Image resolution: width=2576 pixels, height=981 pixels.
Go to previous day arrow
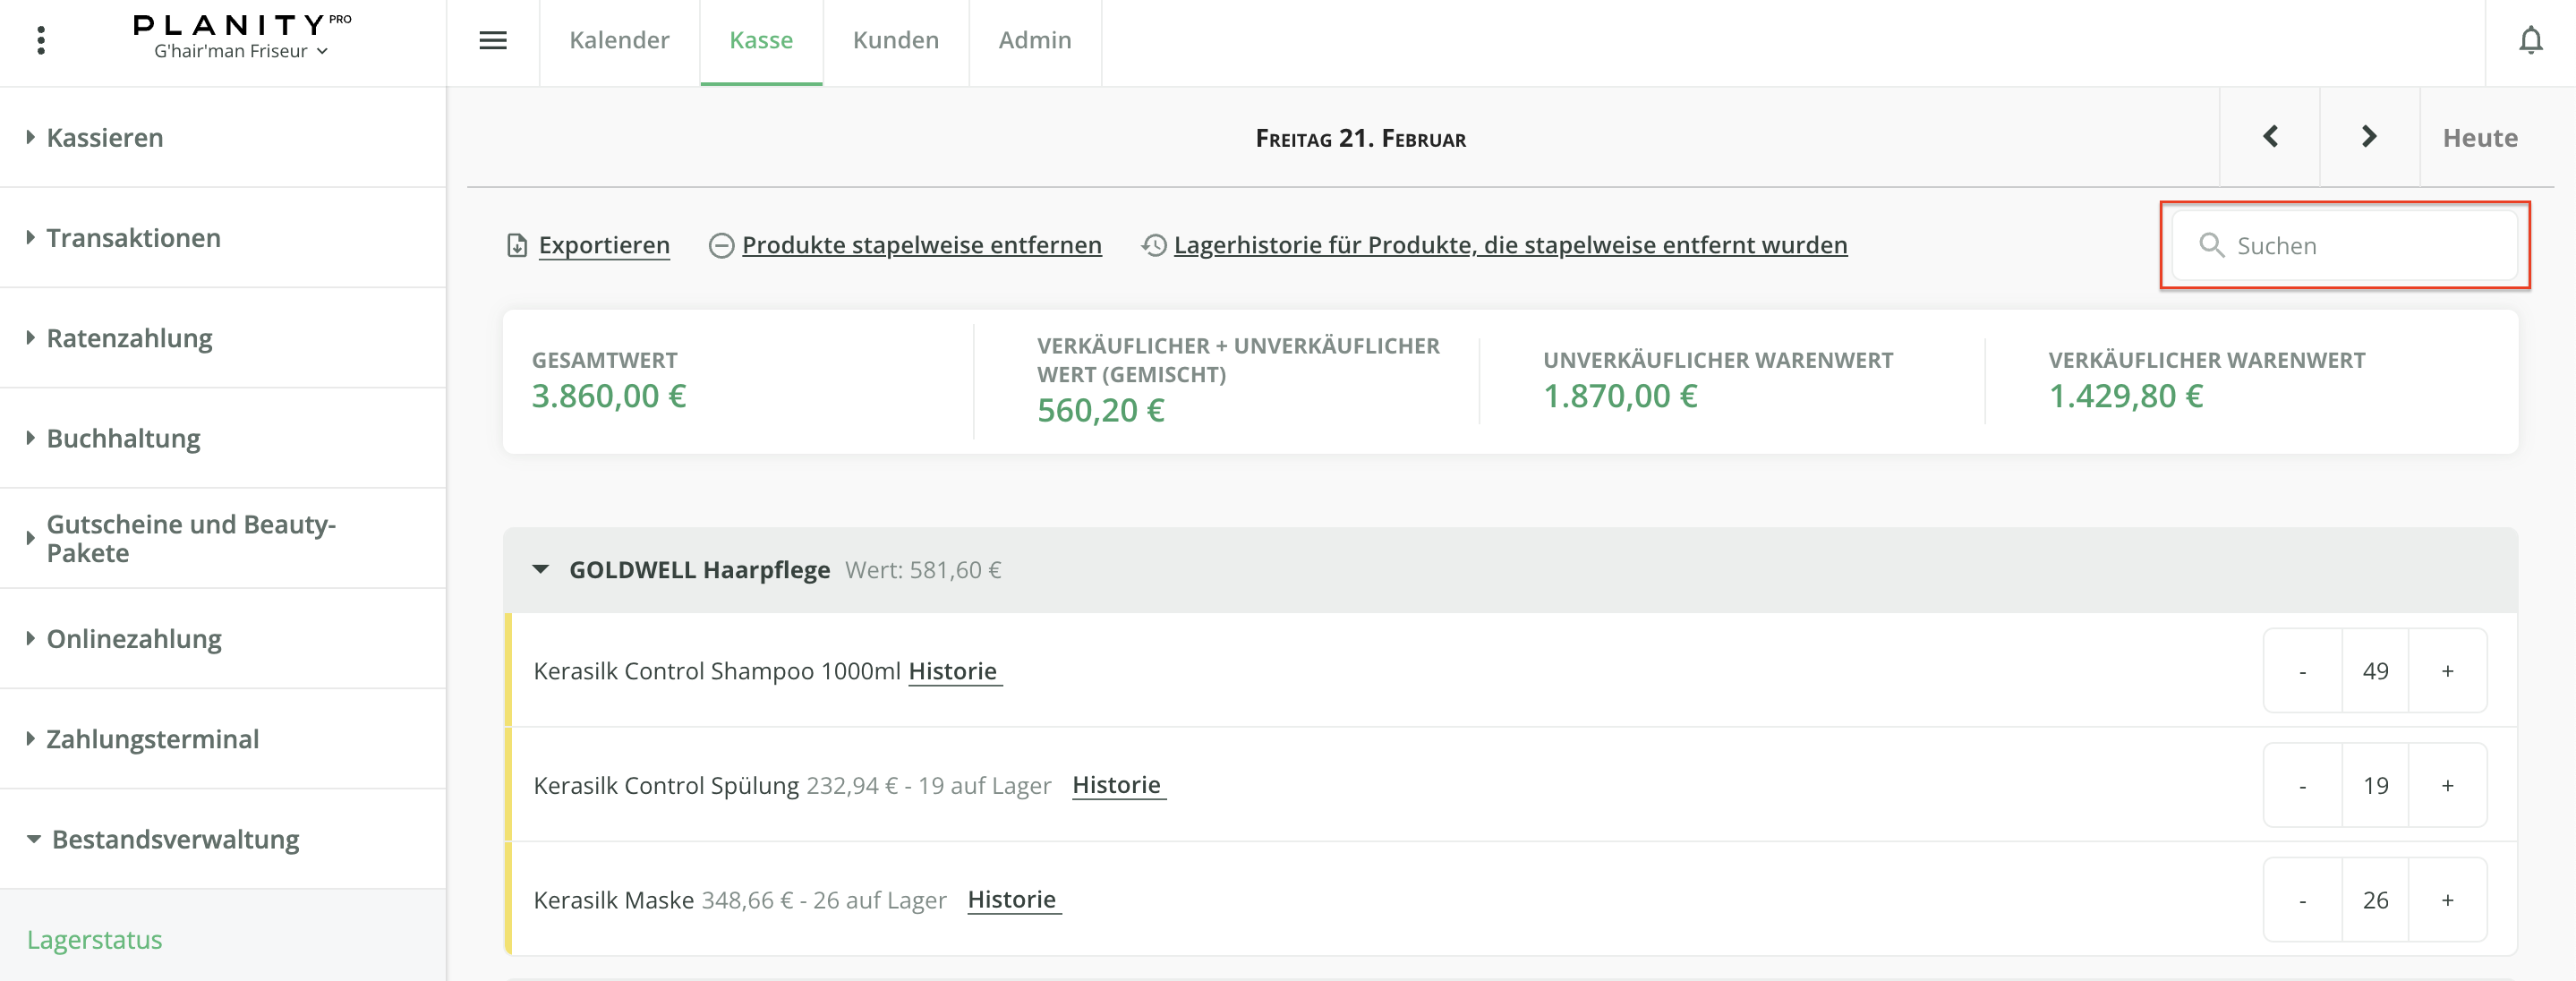click(2270, 137)
